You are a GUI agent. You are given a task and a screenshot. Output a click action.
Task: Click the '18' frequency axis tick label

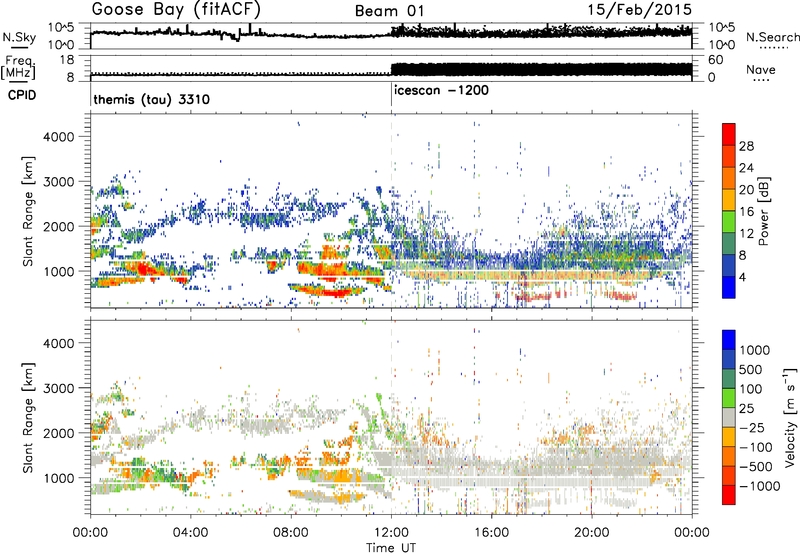[67, 60]
